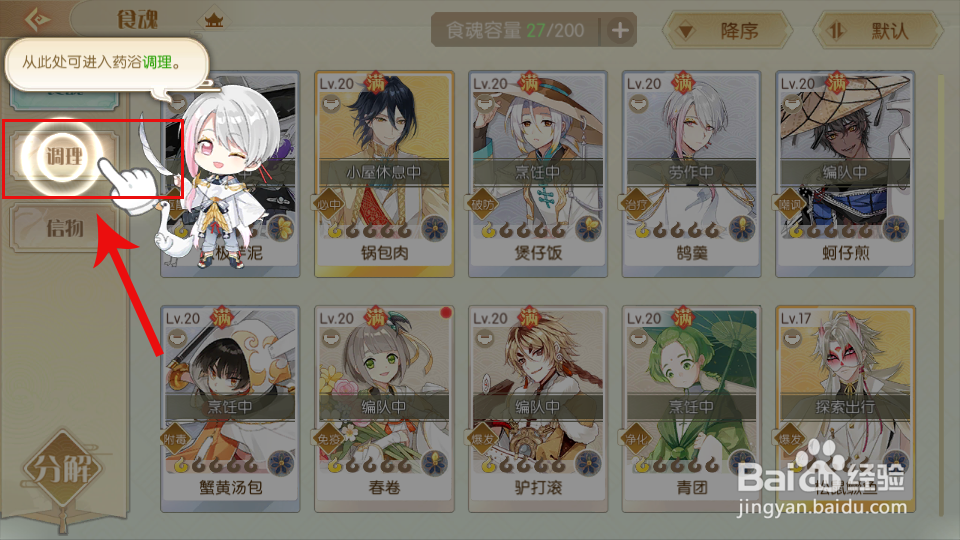
Task: Open the 降序 sort order dropdown
Action: (x=727, y=30)
